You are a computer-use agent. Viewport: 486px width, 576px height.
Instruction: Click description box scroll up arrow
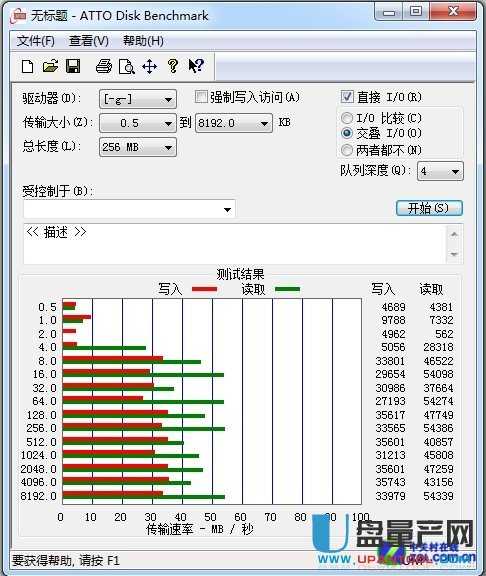pos(454,234)
